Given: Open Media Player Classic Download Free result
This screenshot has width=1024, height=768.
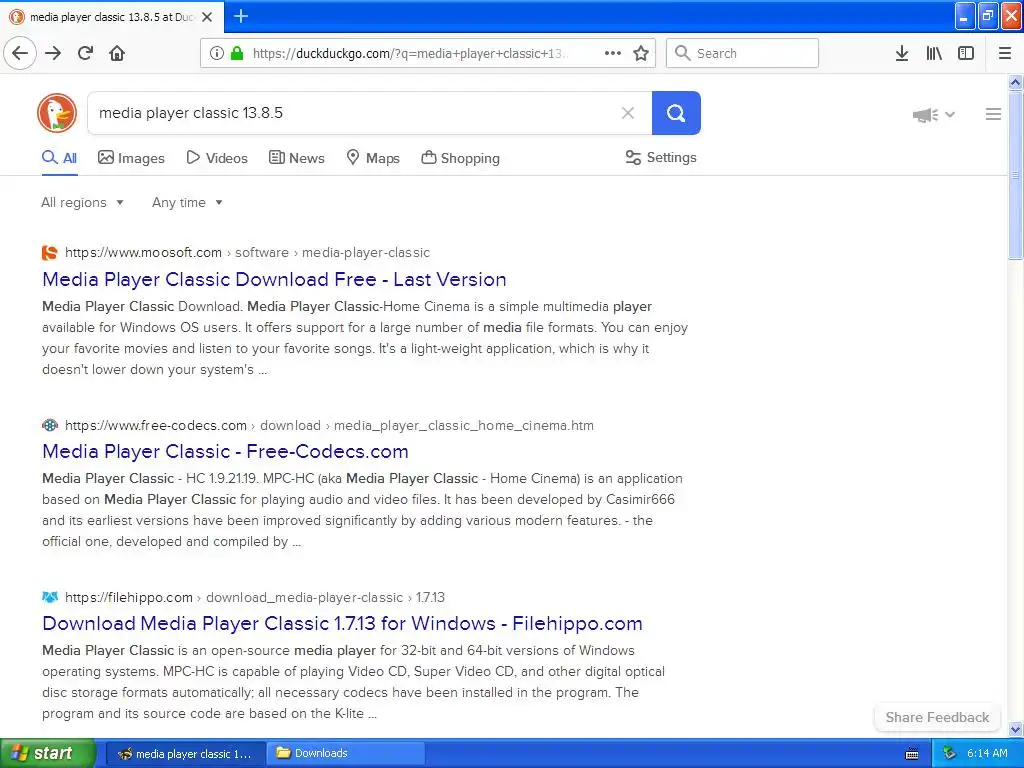Looking at the screenshot, I should pos(274,280).
